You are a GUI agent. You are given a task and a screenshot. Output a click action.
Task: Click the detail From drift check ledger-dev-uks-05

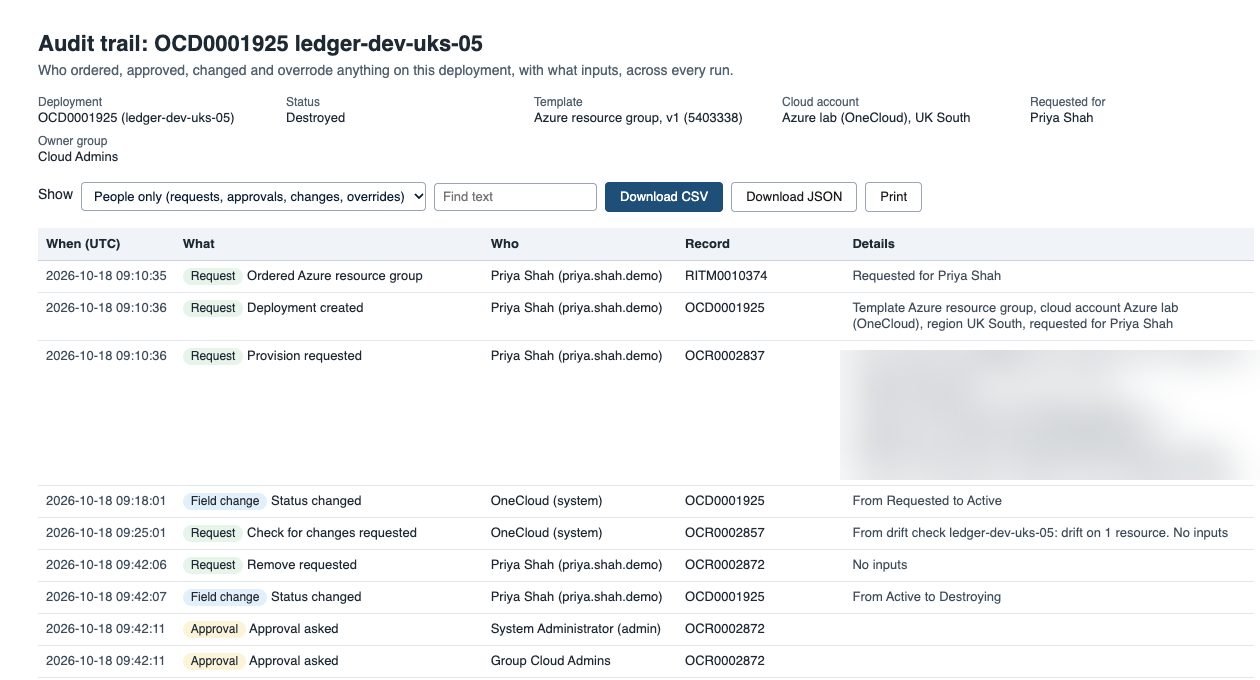tap(1040, 533)
